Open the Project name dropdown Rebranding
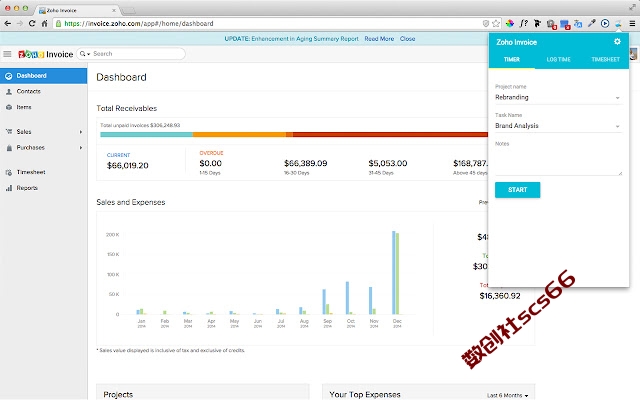This screenshot has height=400, width=640. point(558,98)
